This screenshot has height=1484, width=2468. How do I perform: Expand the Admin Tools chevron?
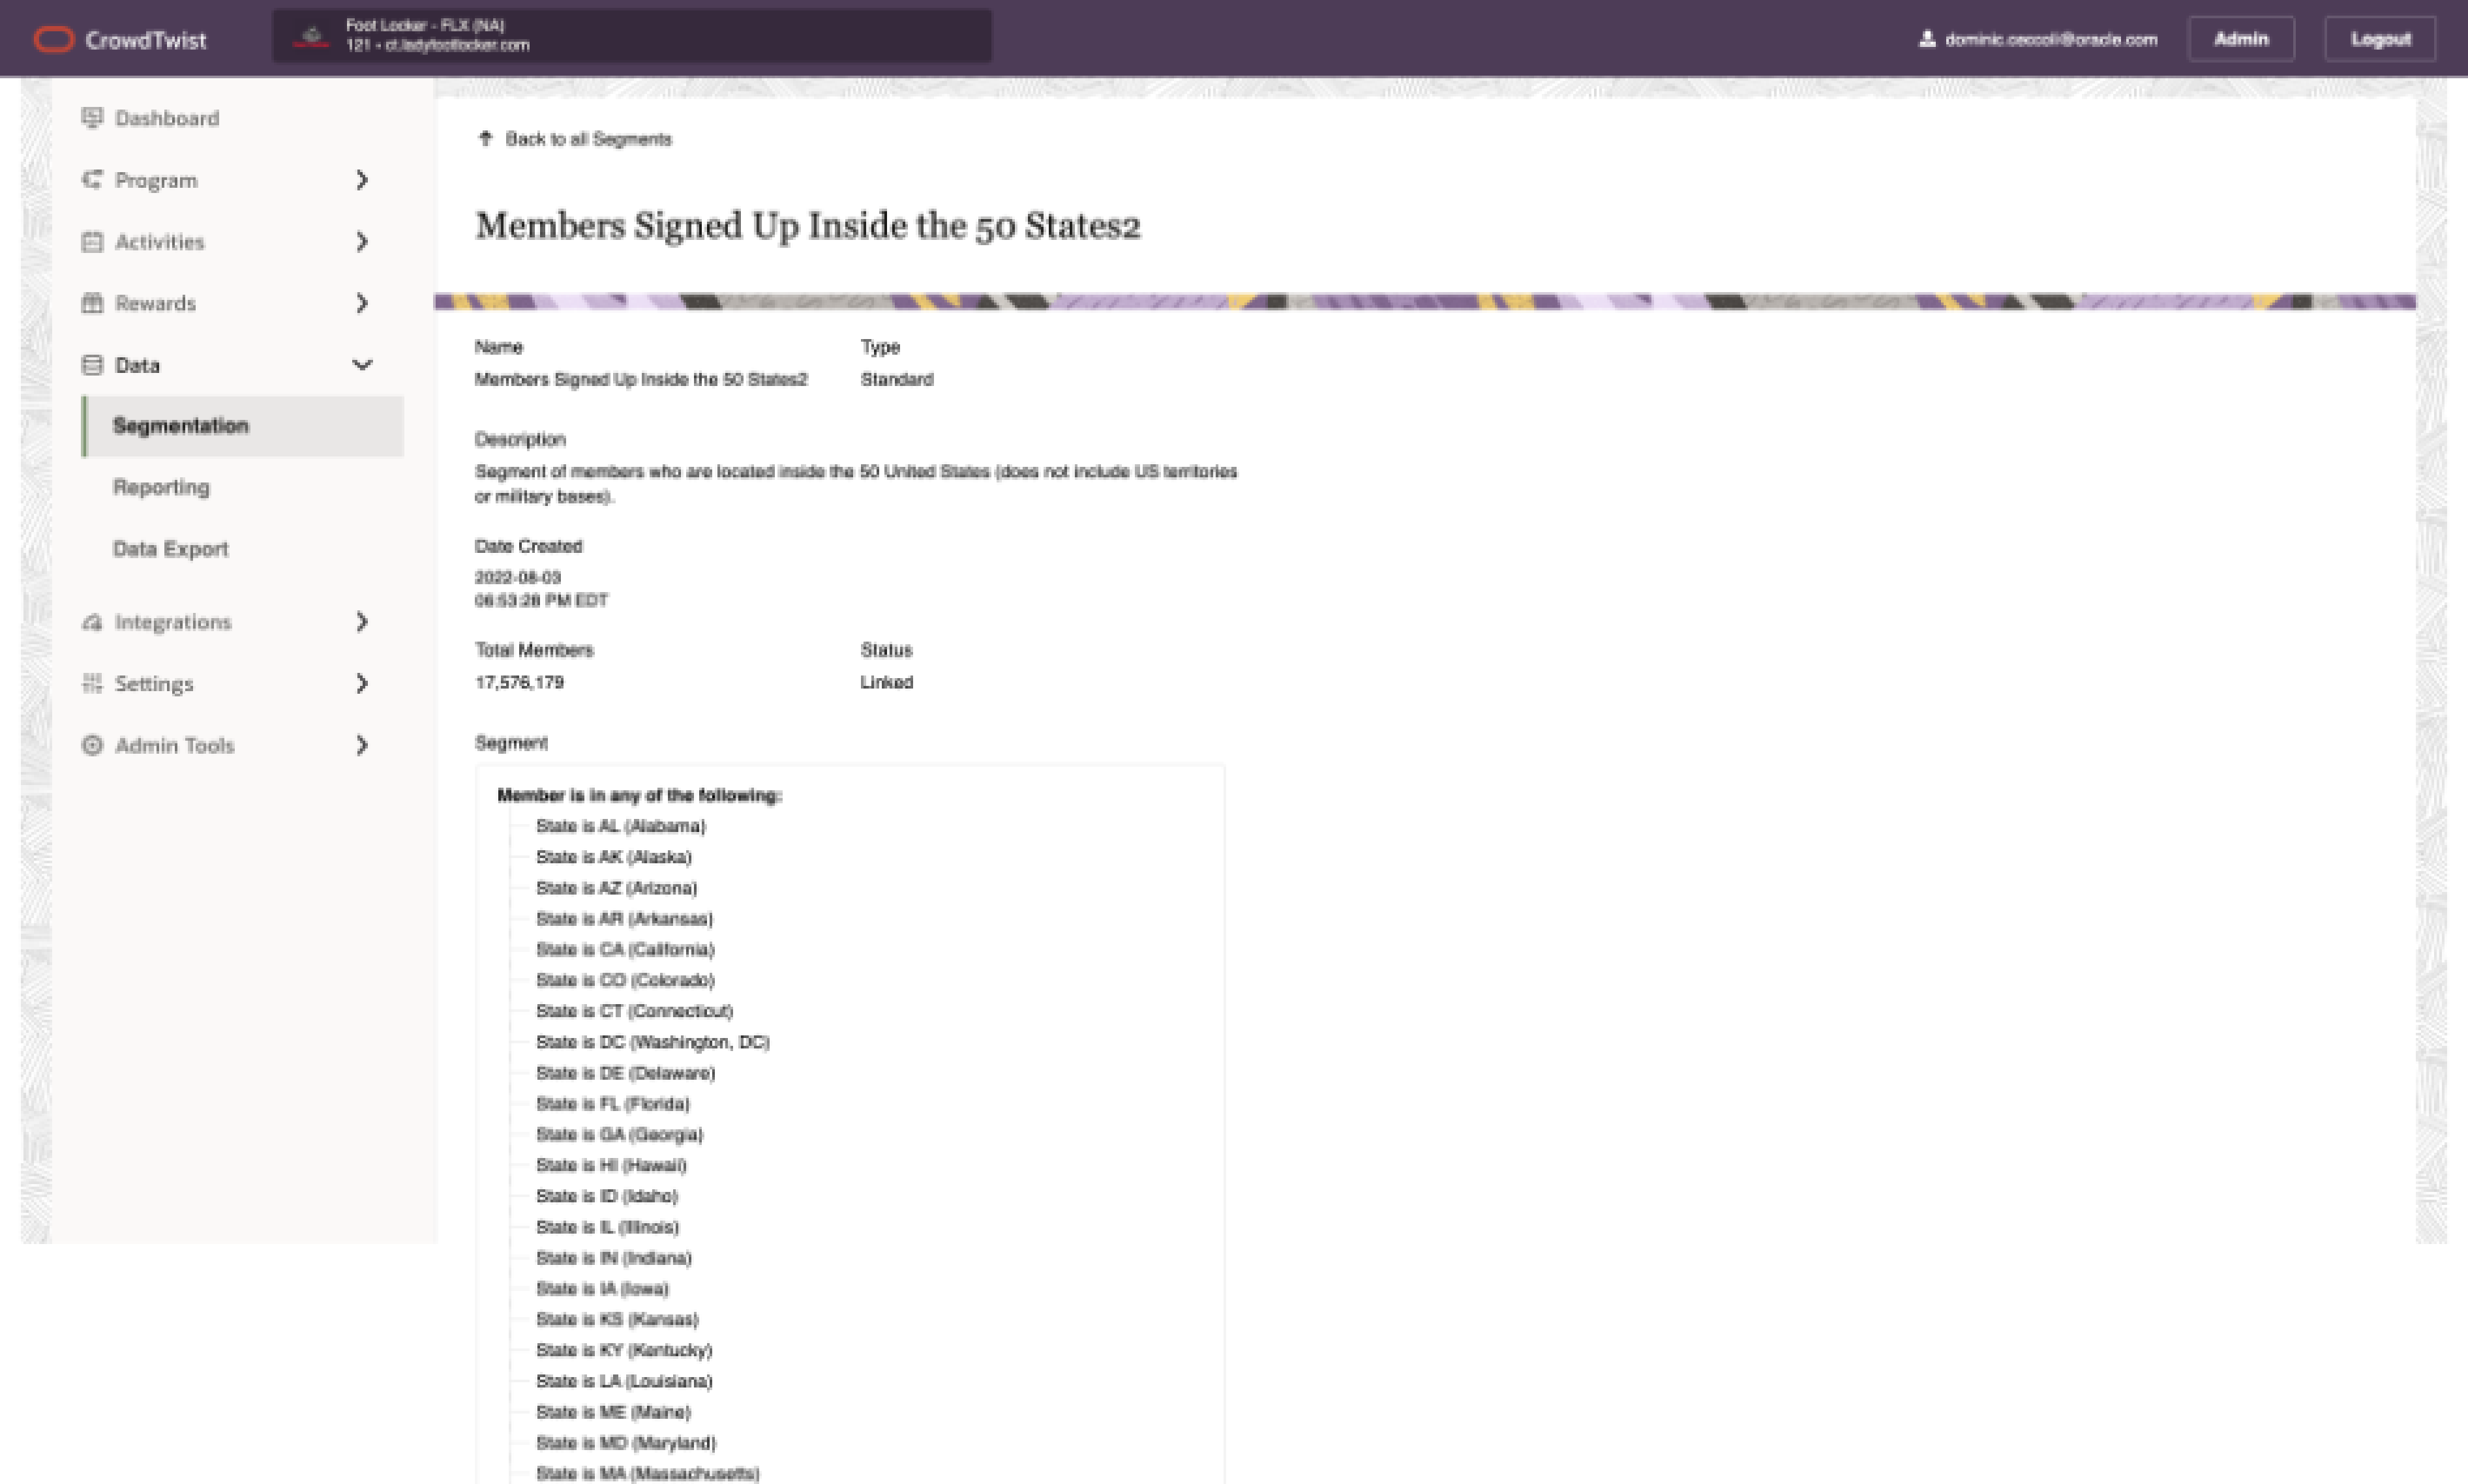tap(362, 745)
